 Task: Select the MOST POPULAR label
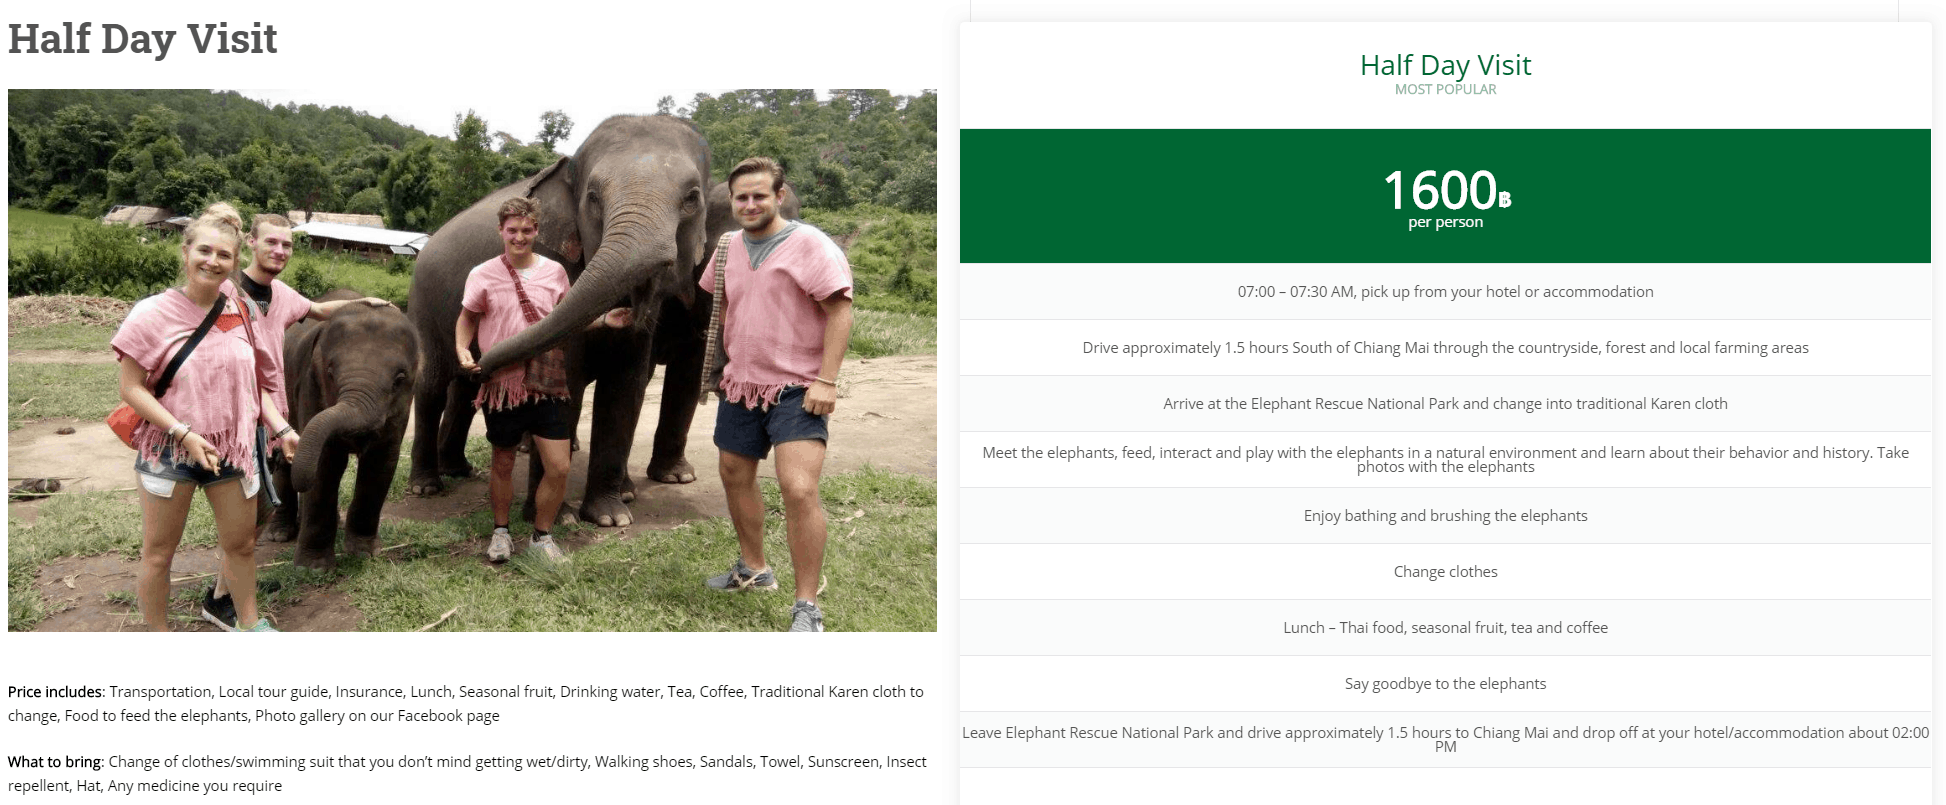pyautogui.click(x=1445, y=89)
